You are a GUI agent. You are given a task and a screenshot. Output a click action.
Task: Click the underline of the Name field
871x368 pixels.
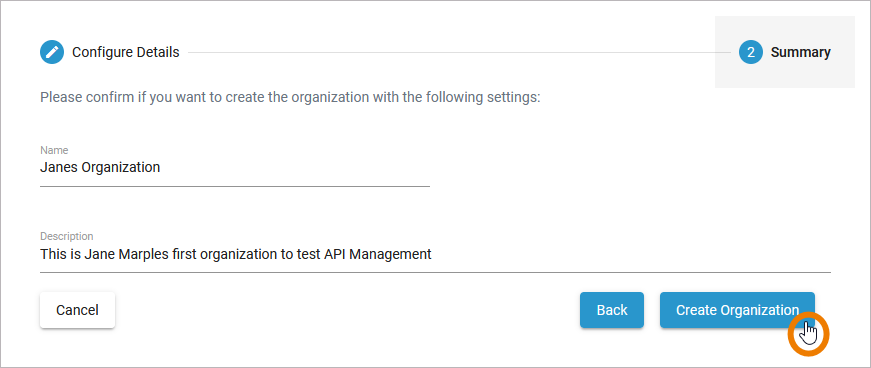(235, 186)
